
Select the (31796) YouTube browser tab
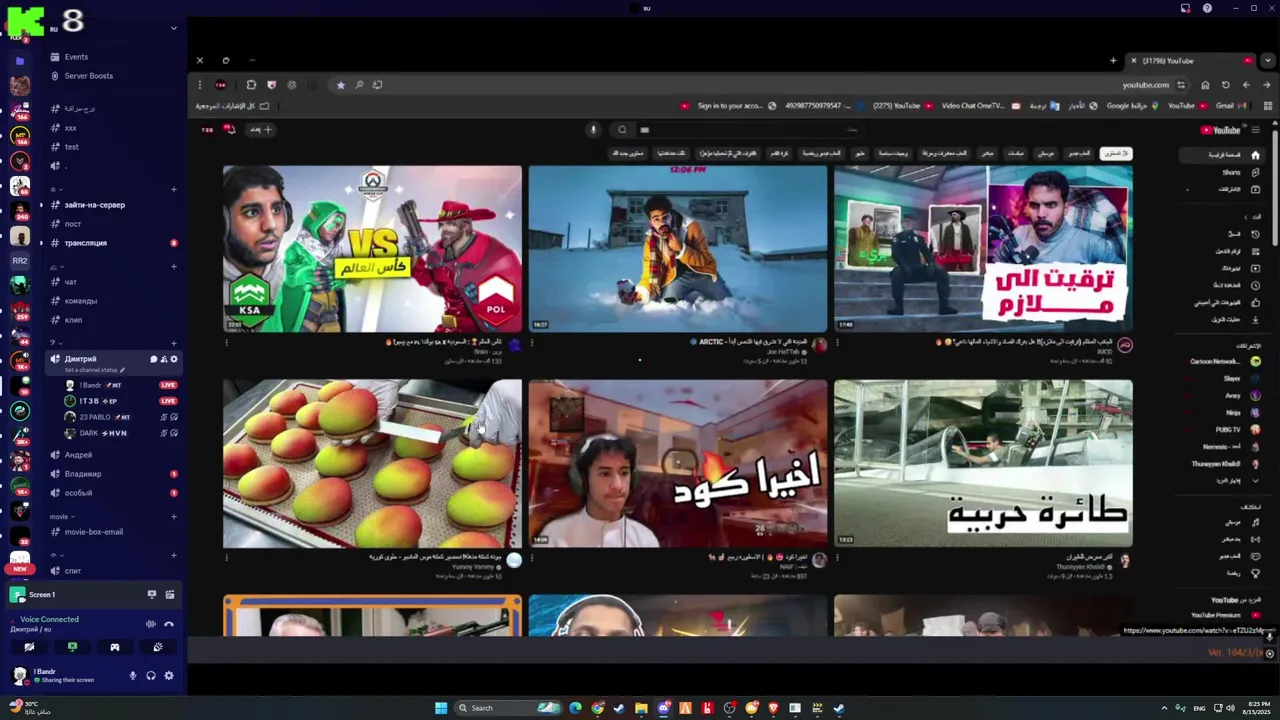(x=1190, y=60)
